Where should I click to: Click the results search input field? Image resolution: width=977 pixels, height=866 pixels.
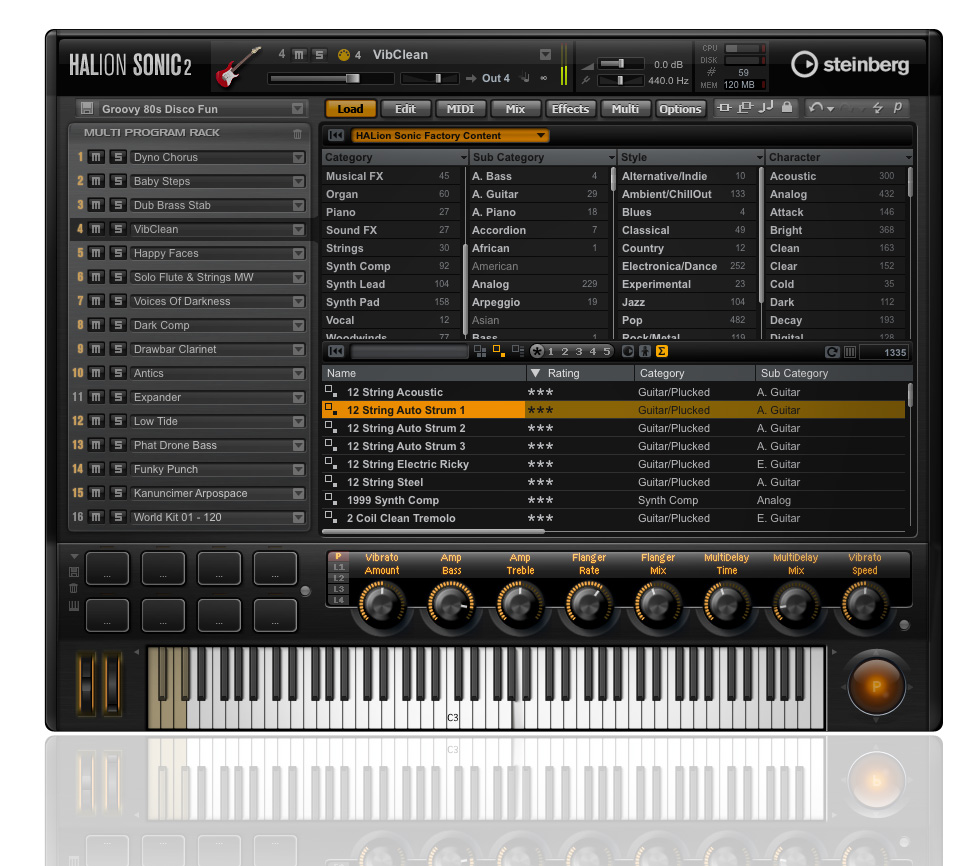409,352
